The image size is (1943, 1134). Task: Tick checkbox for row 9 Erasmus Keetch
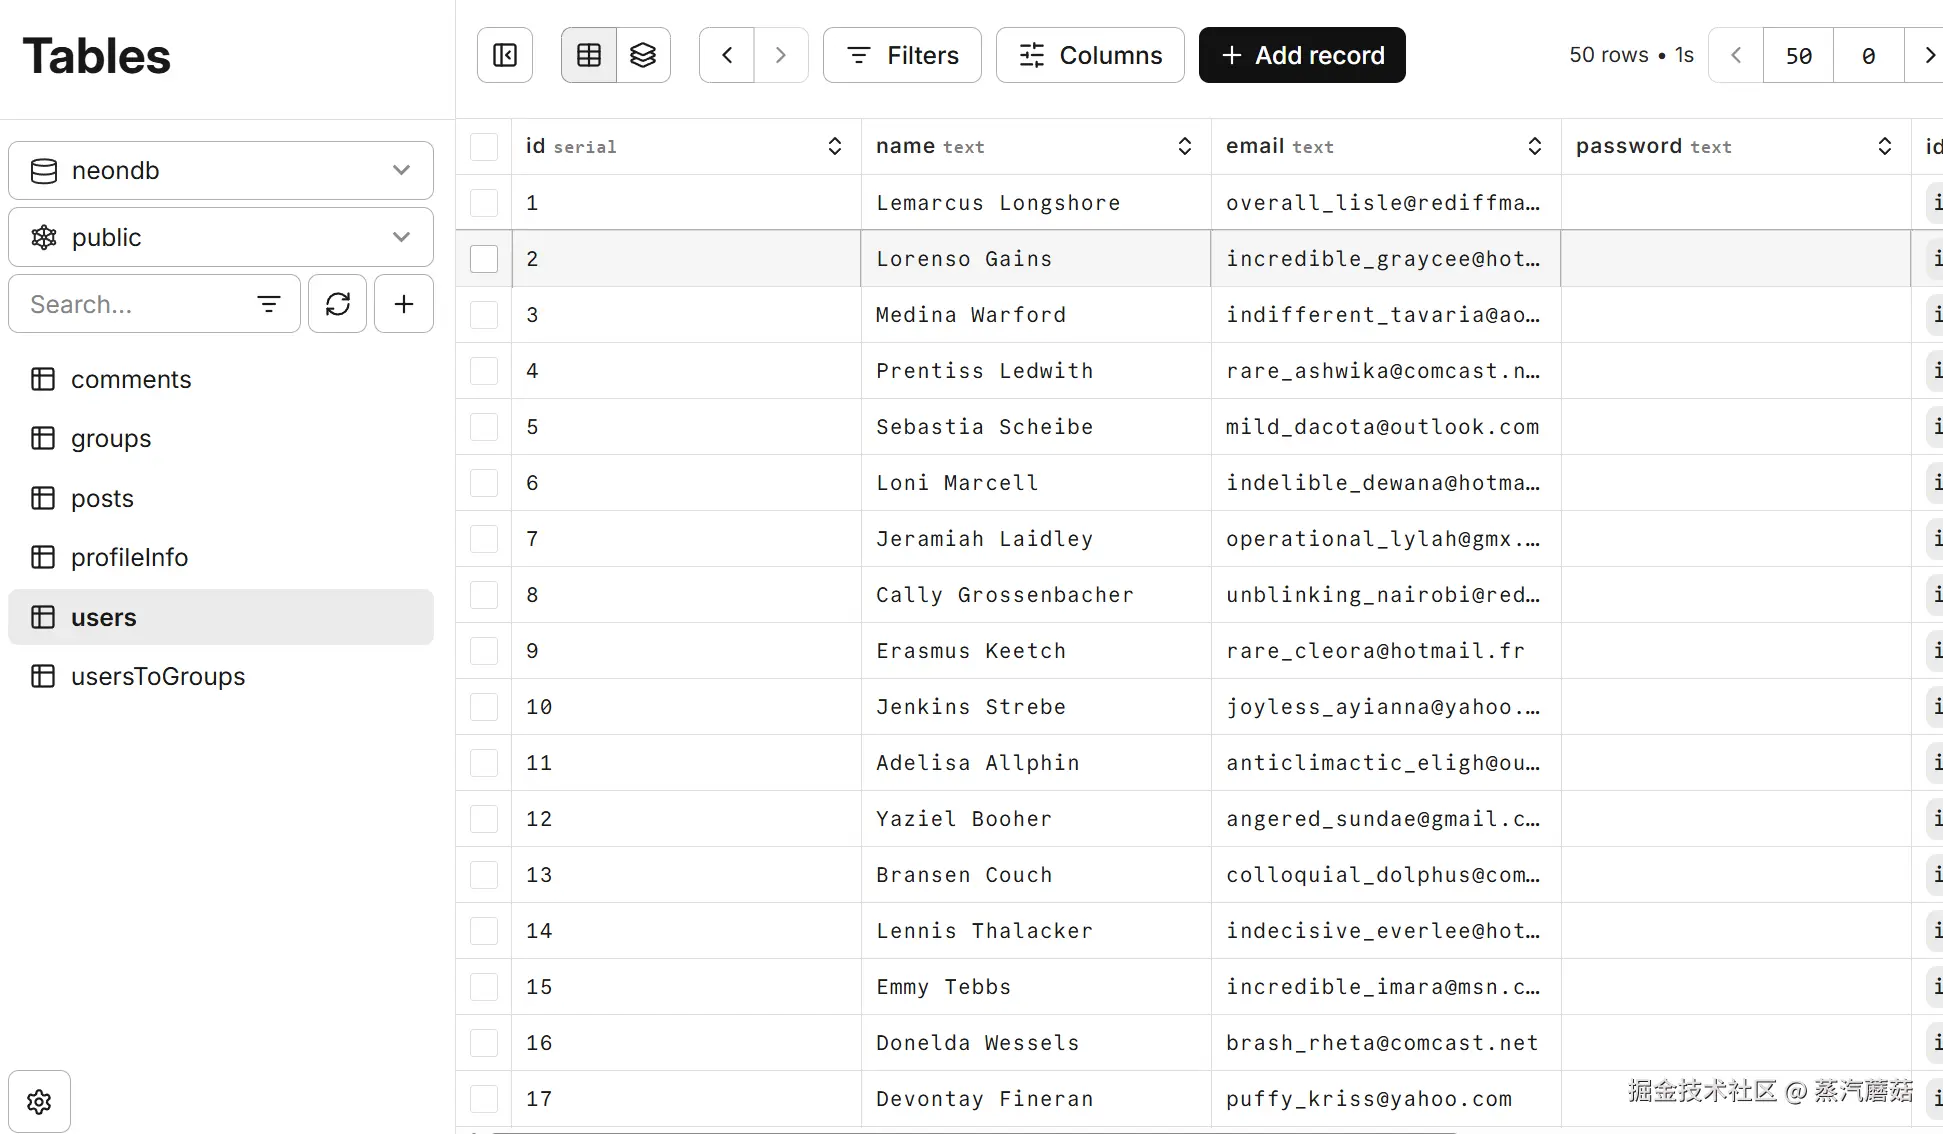pyautogui.click(x=484, y=651)
